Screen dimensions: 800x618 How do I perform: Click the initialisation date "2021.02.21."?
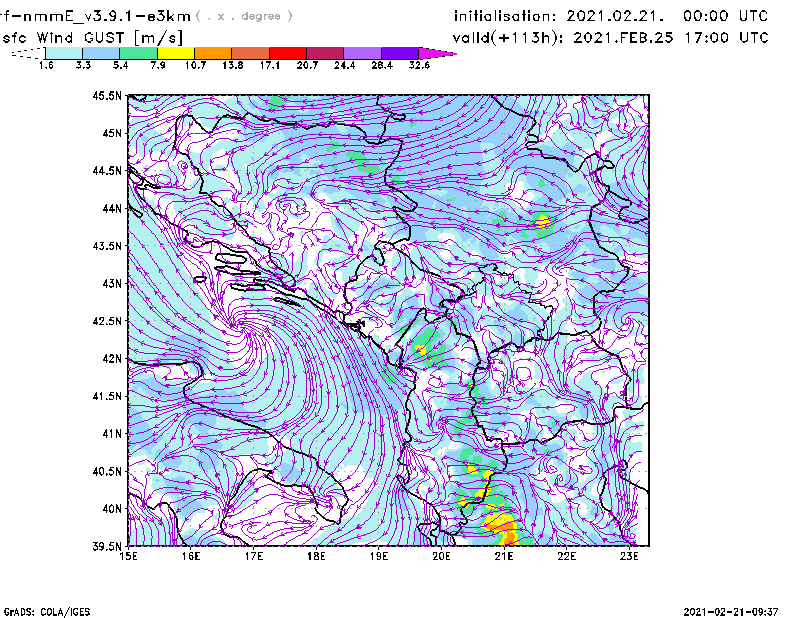(615, 16)
